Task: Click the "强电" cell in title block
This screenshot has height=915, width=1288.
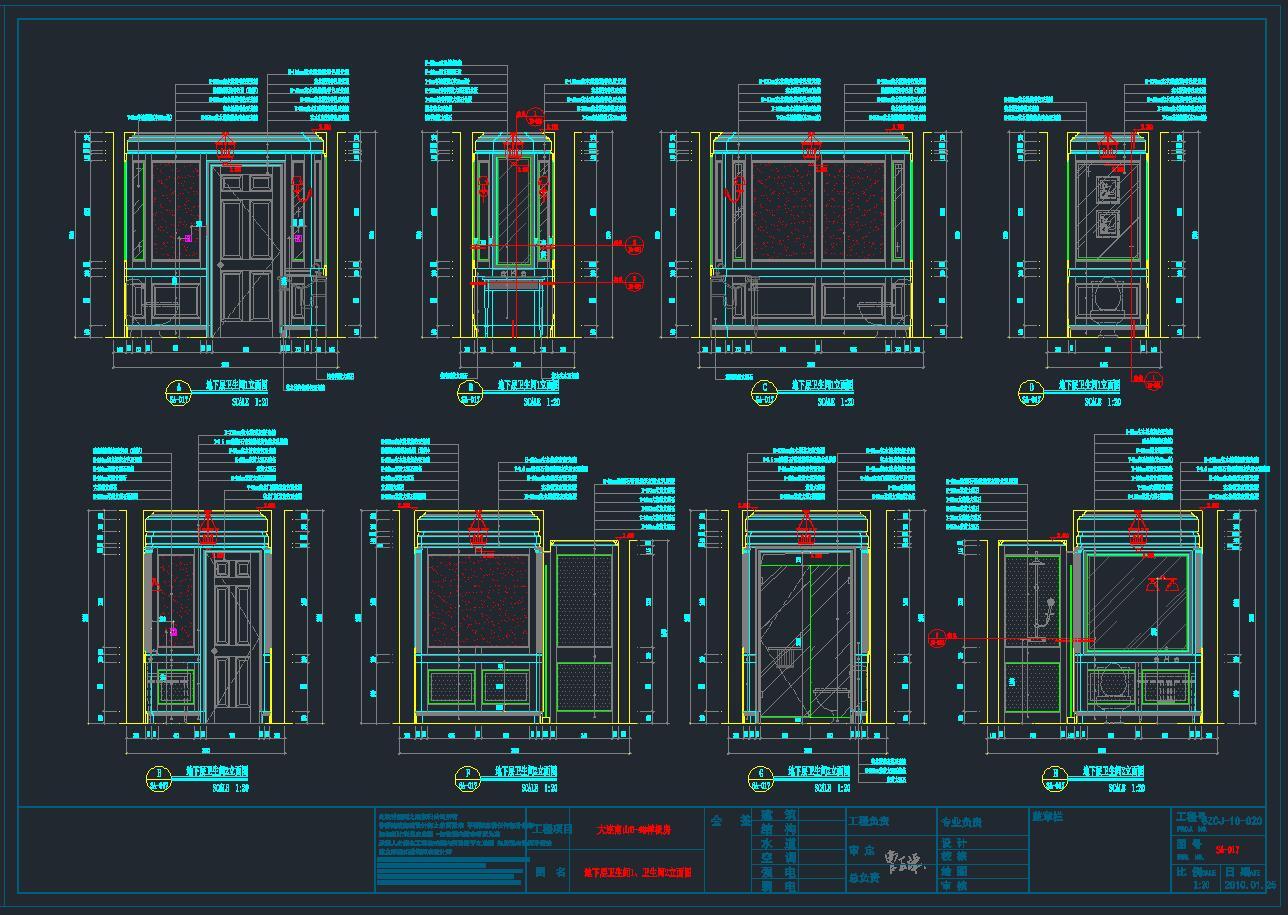Action: [778, 872]
